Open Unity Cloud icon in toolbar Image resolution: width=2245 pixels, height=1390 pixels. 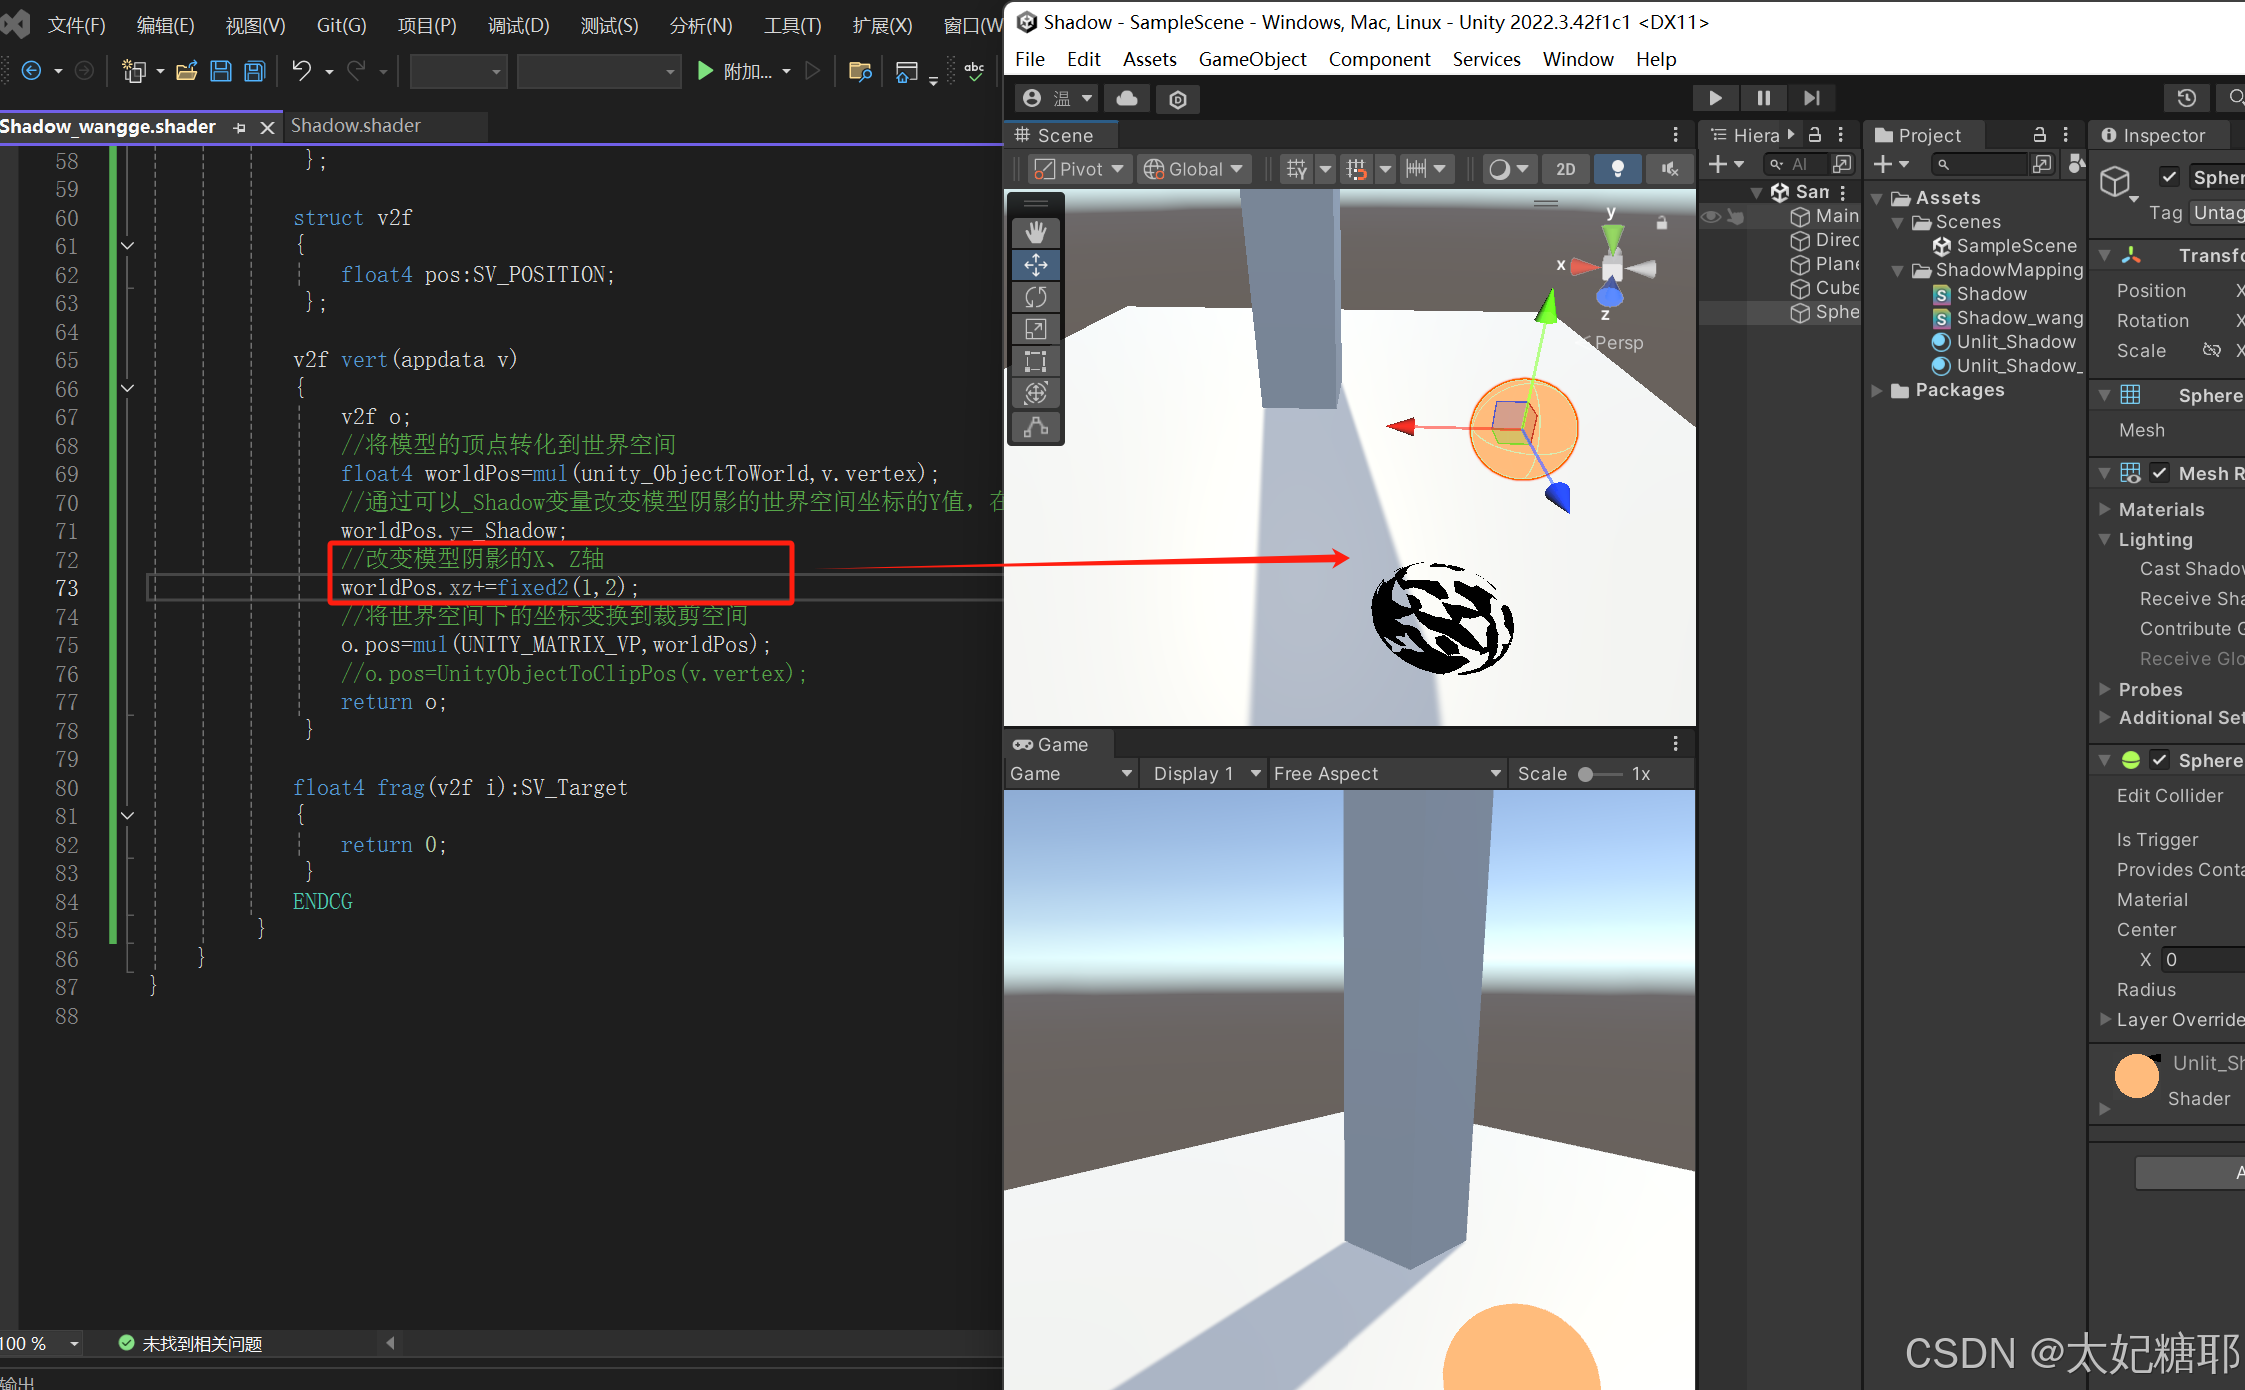(1127, 98)
